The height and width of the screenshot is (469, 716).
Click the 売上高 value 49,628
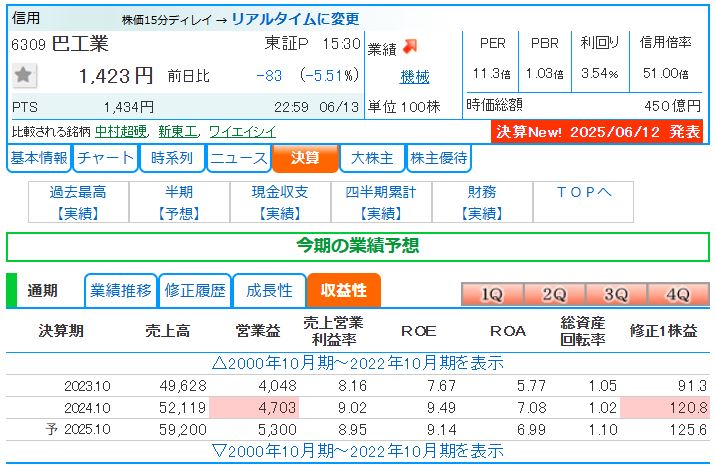pyautogui.click(x=183, y=386)
